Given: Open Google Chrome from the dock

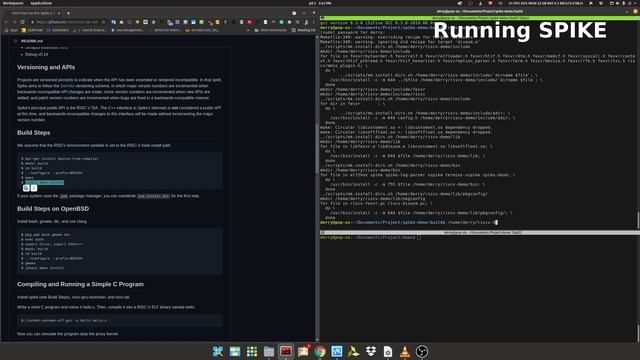Looking at the screenshot, I should coord(320,351).
